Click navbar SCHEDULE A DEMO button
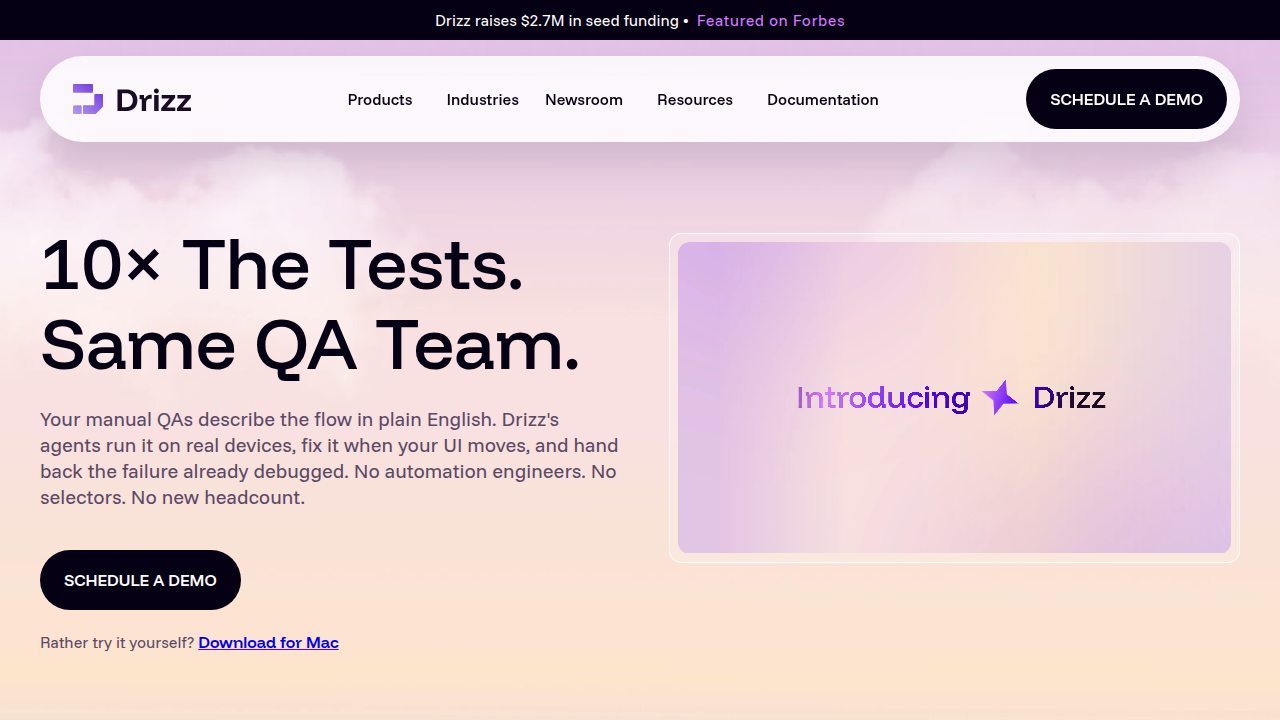Viewport: 1280px width, 720px height. coord(1126,99)
